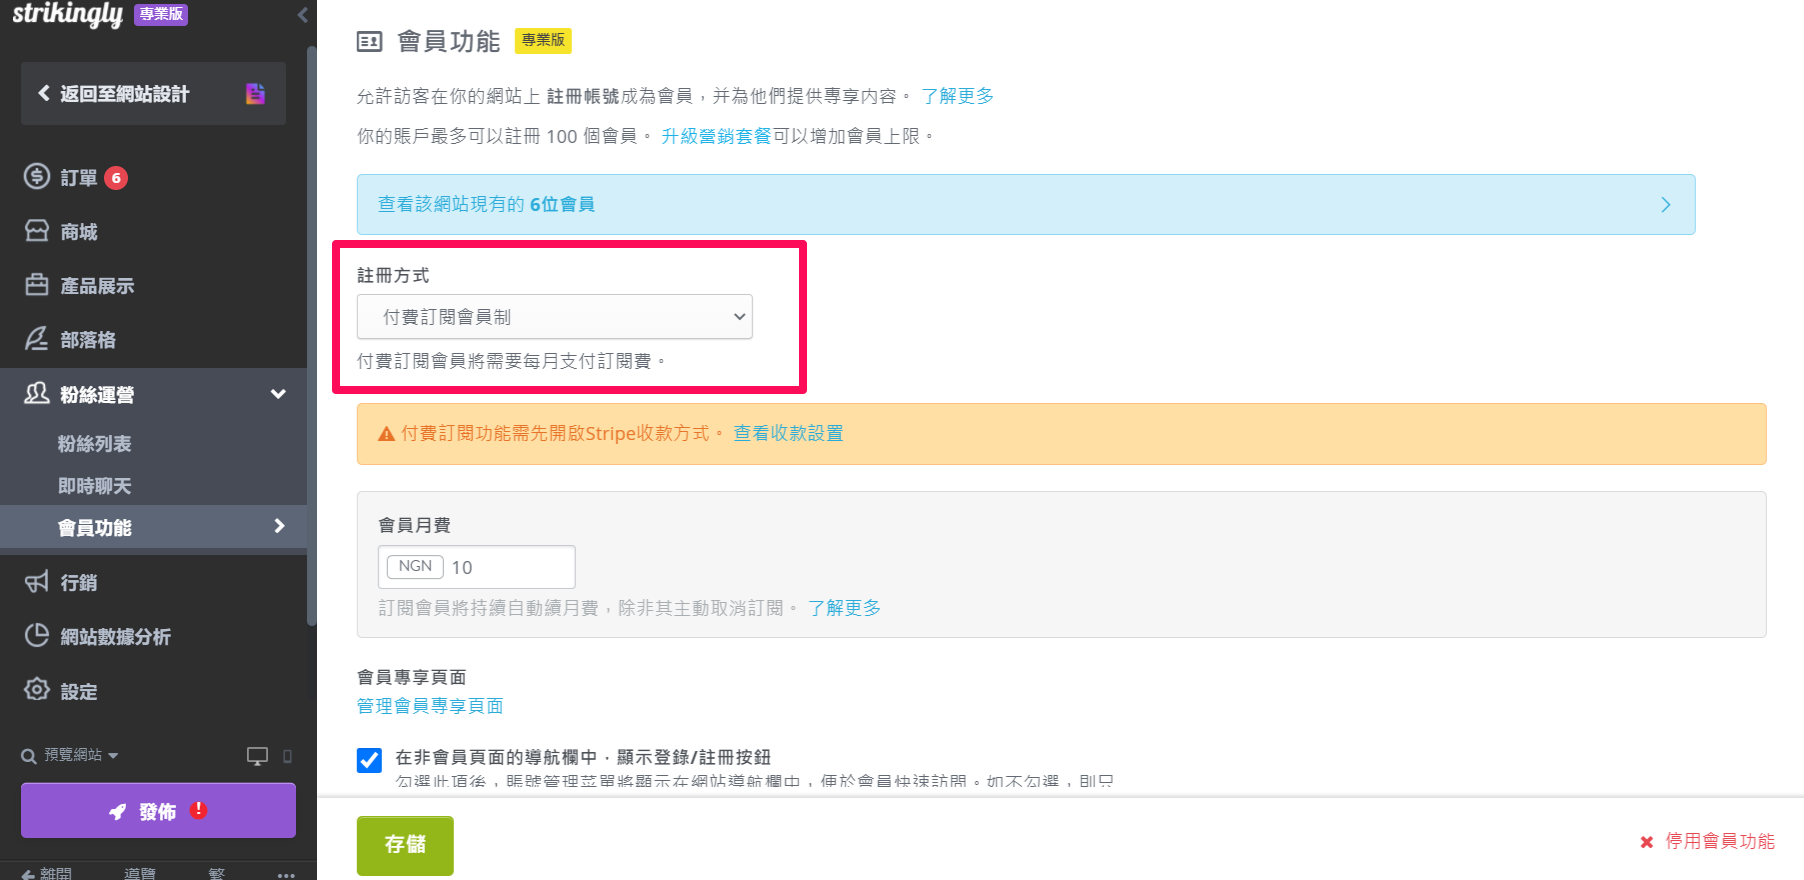Switch to desktop preview monitor icon
The width and height of the screenshot is (1804, 880).
(257, 756)
